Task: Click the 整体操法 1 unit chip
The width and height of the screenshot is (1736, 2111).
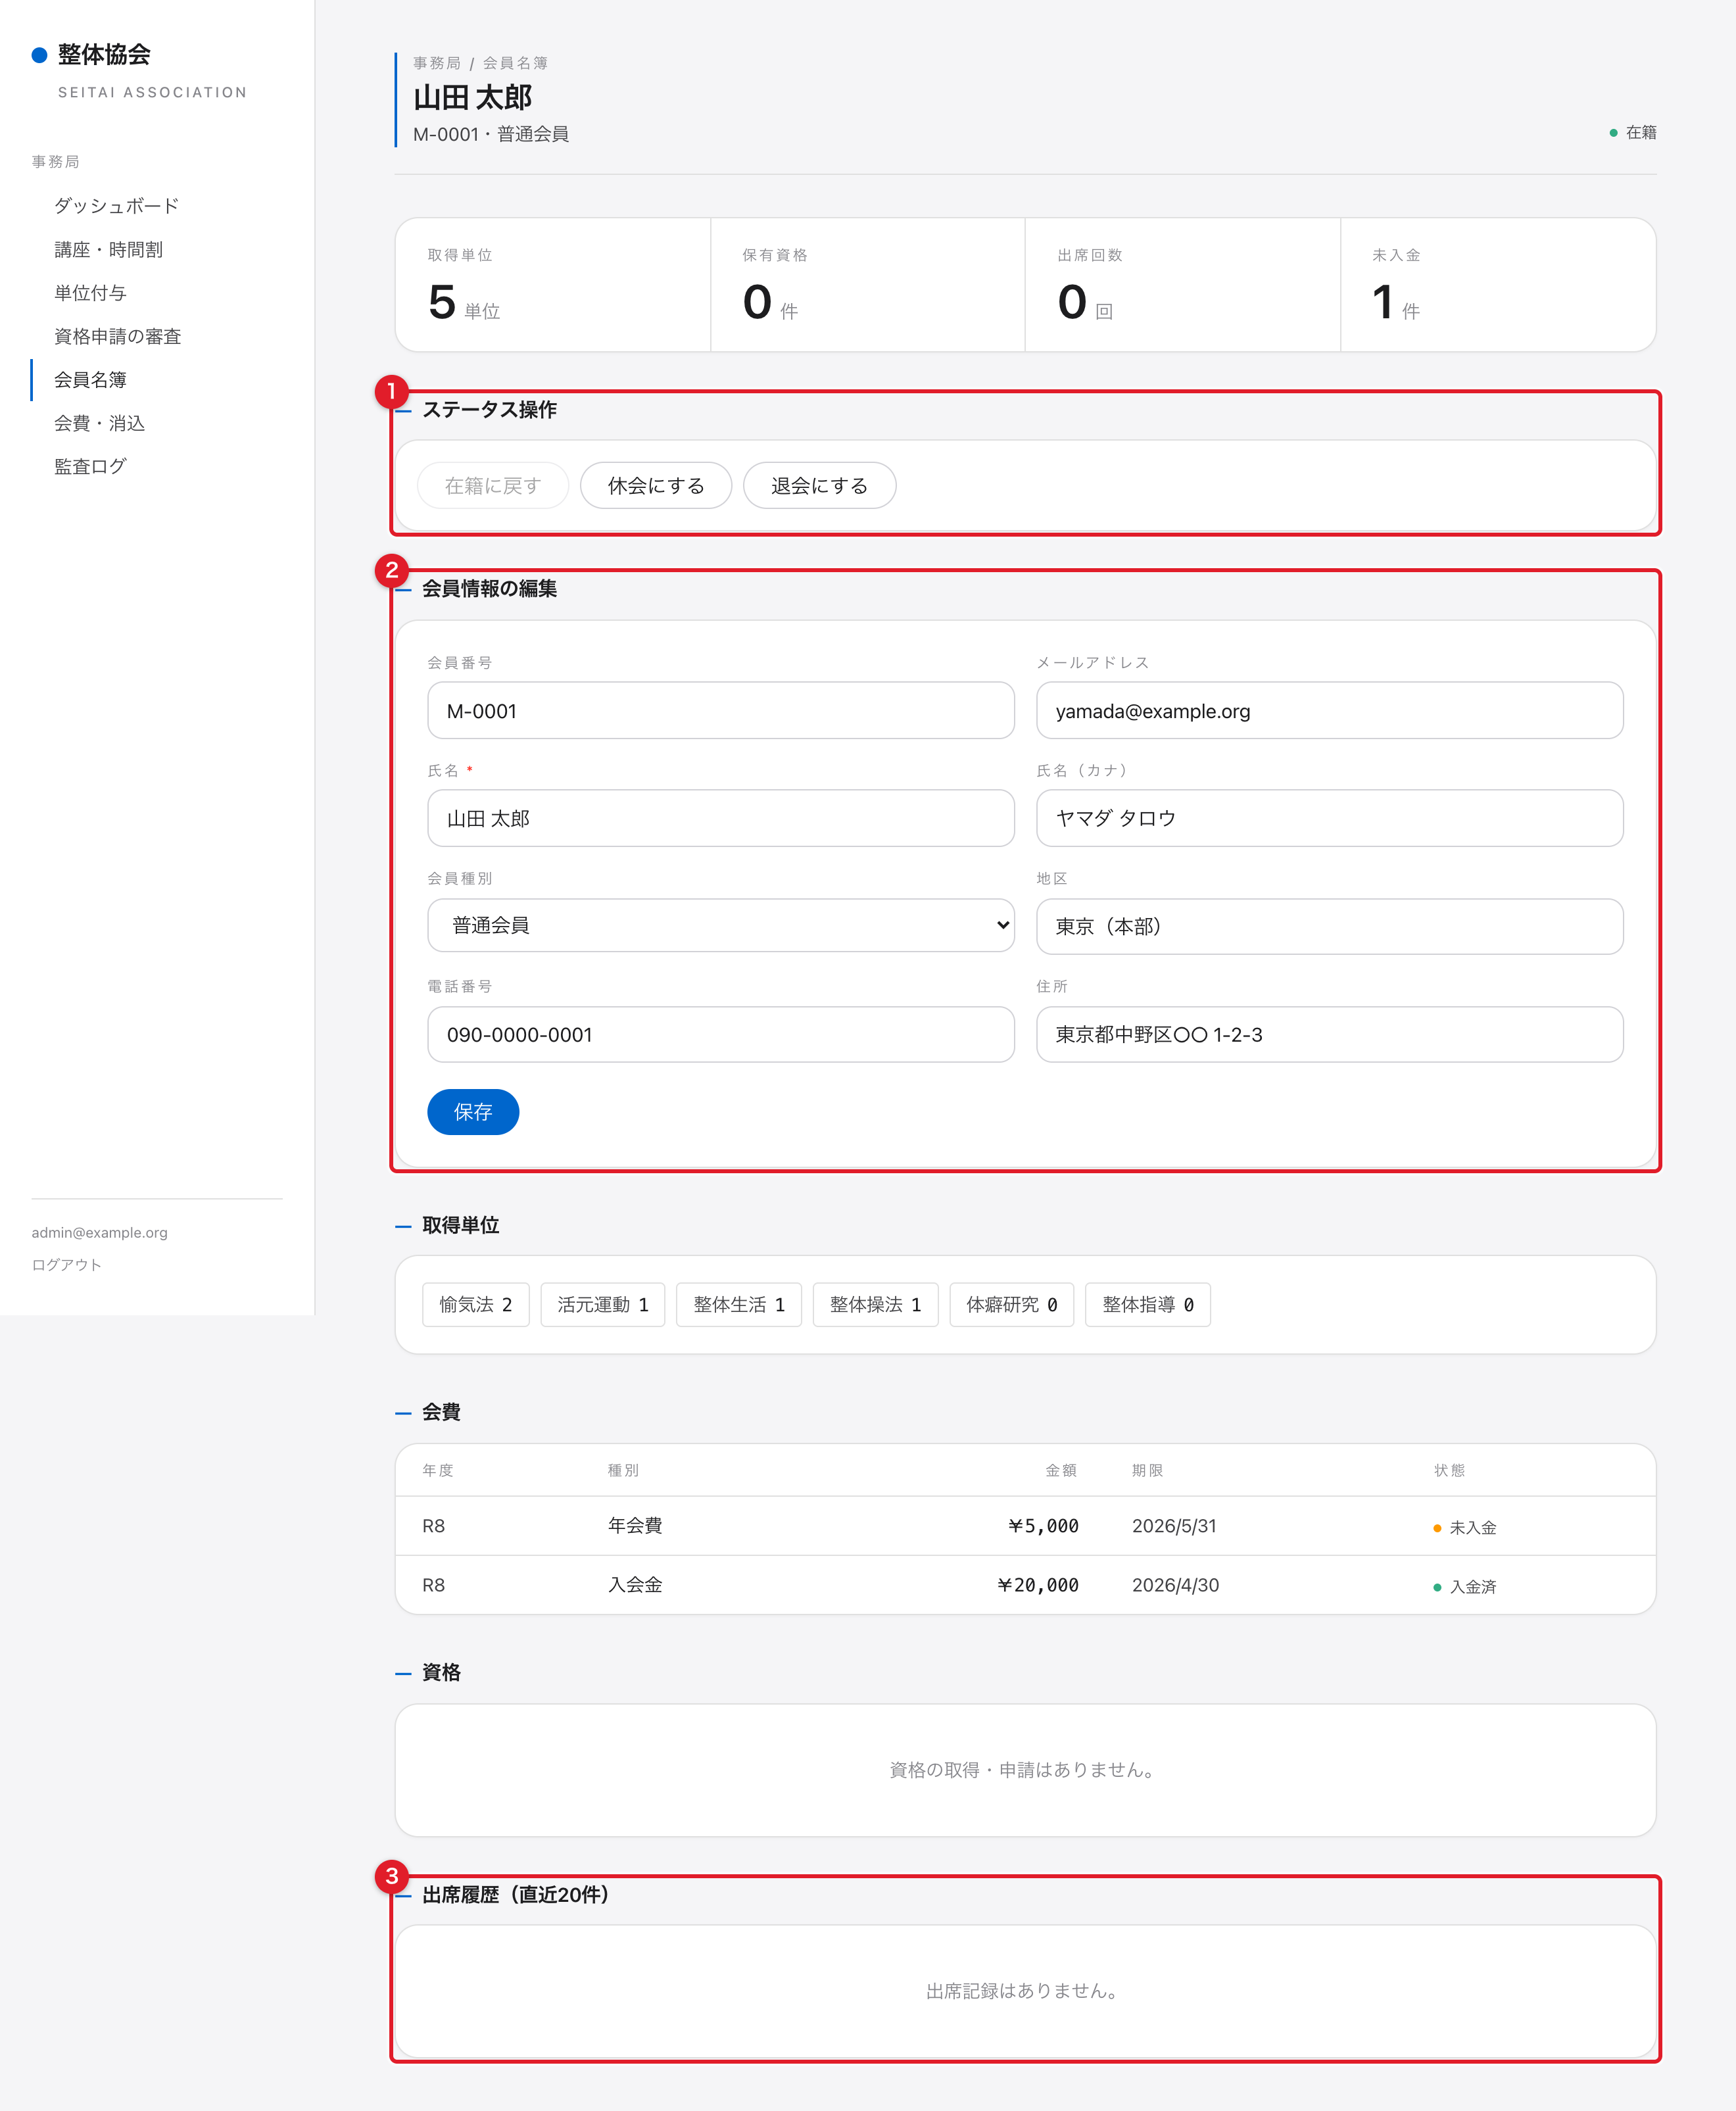Action: (875, 1305)
